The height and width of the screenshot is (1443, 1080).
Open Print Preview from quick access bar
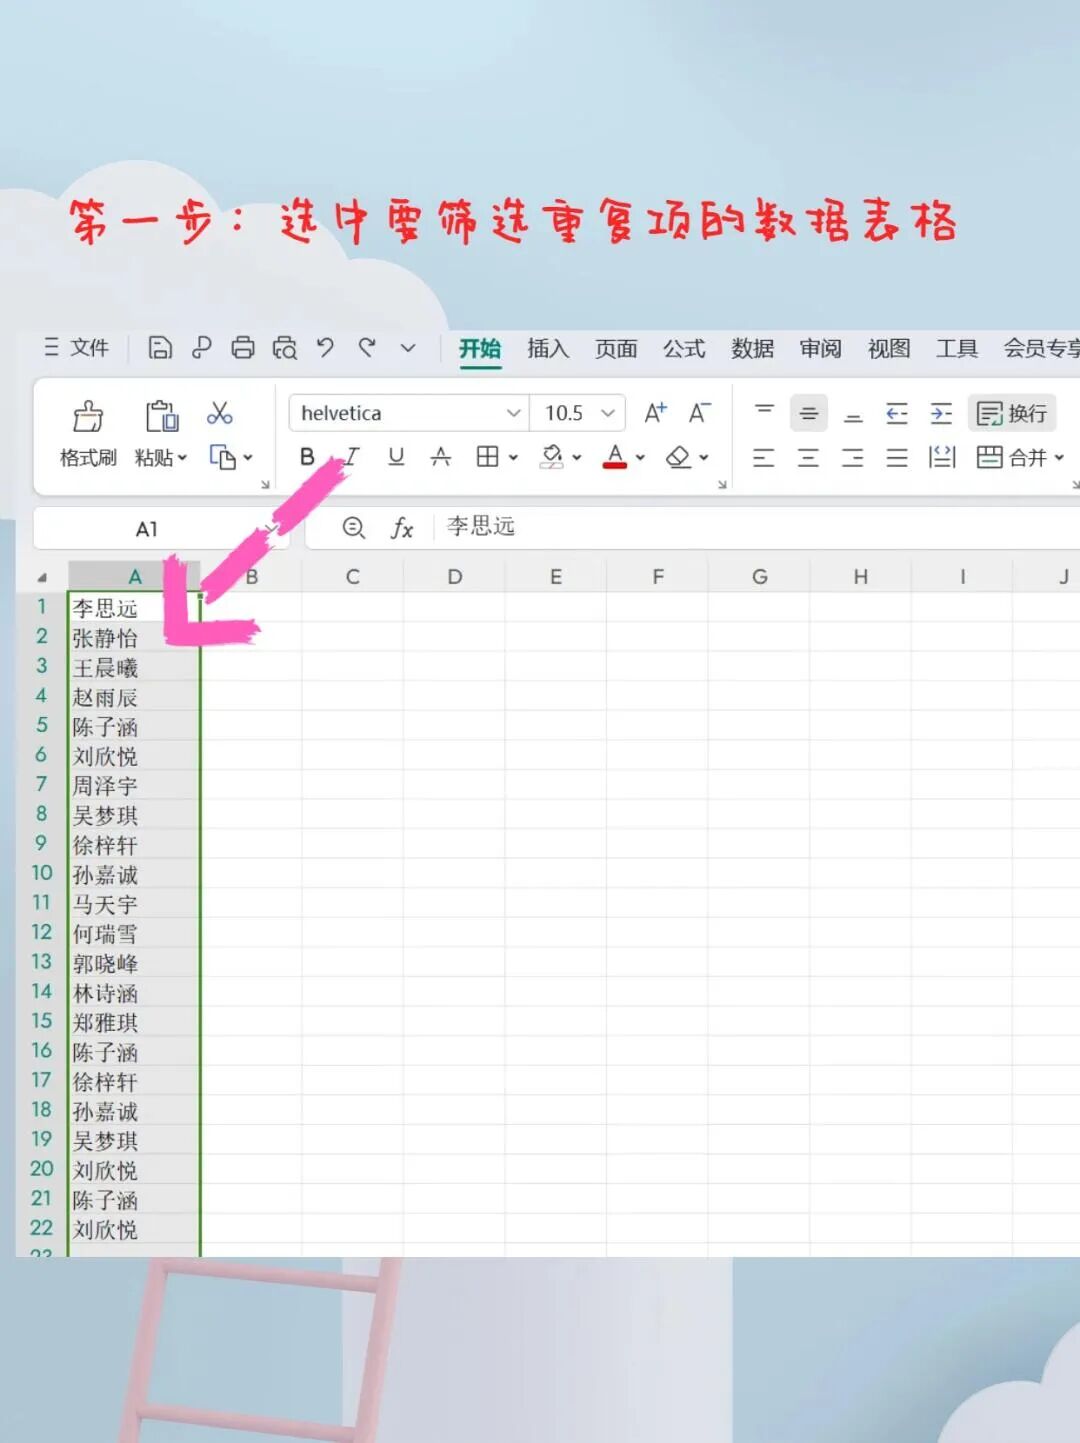(x=285, y=348)
